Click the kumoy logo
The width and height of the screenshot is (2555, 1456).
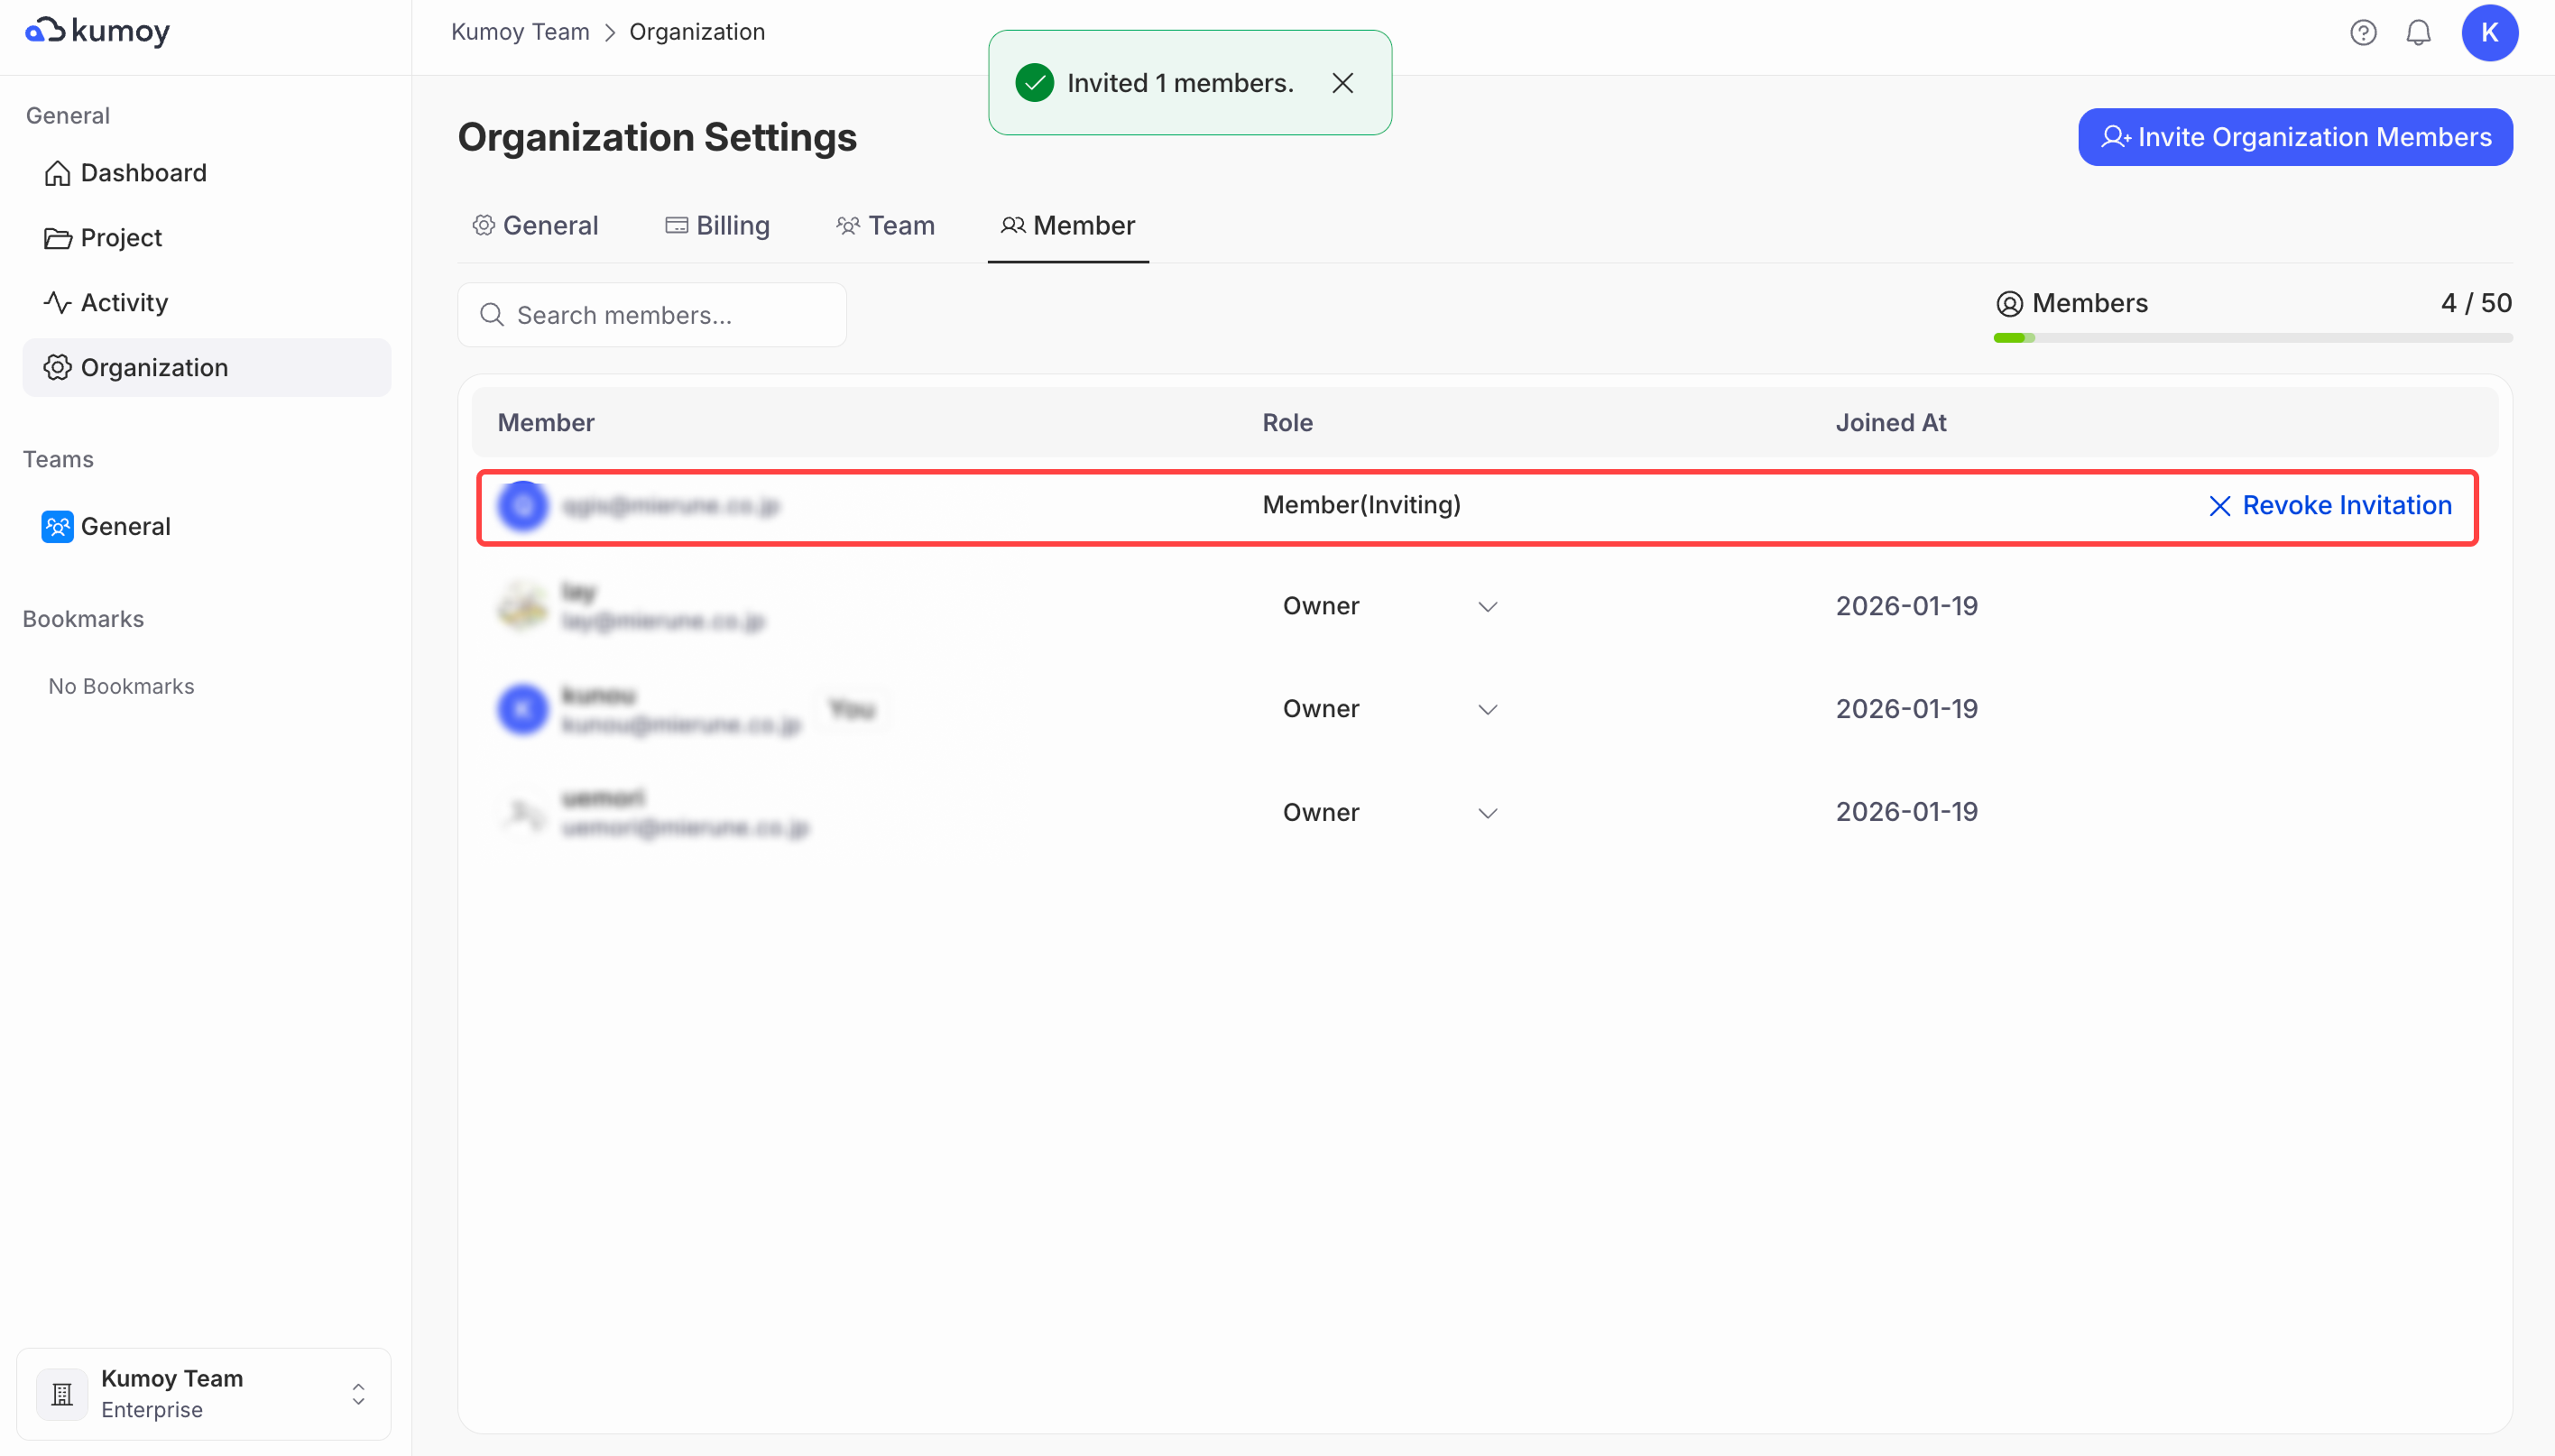(97, 31)
